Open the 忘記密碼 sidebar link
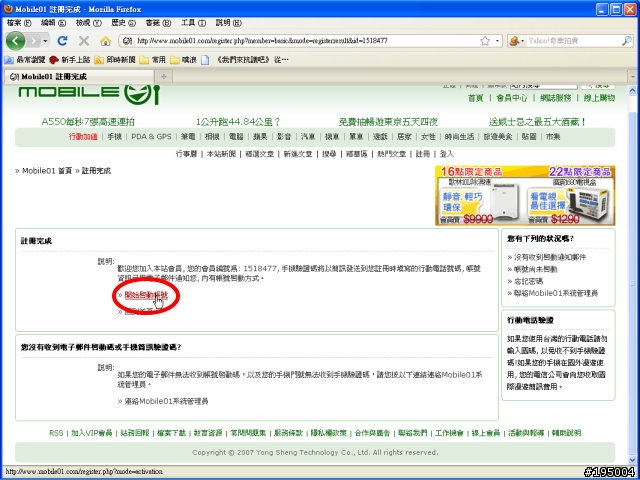 (x=528, y=281)
